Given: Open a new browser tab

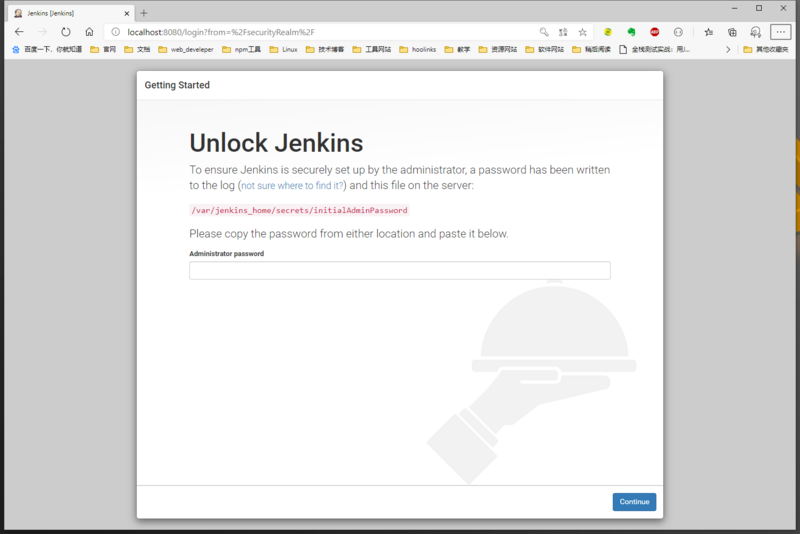Looking at the screenshot, I should (144, 13).
